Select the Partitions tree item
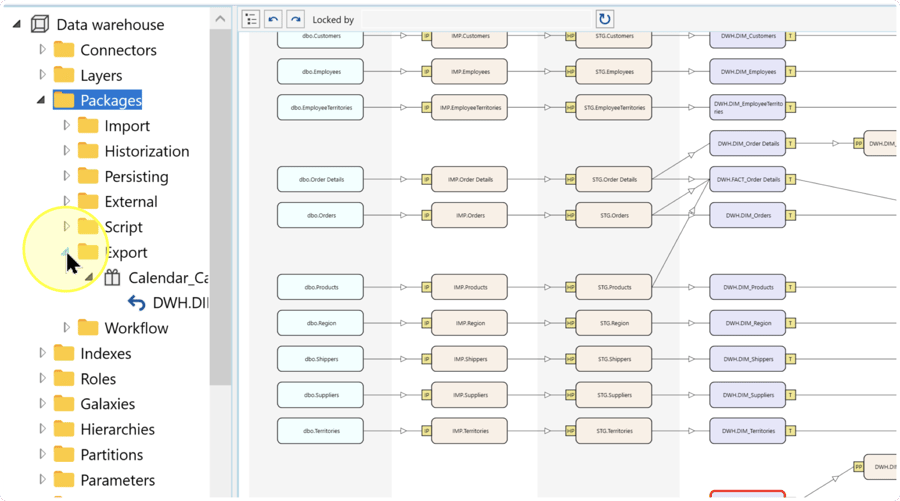Screen dimensions: 900x501 click(x=112, y=455)
